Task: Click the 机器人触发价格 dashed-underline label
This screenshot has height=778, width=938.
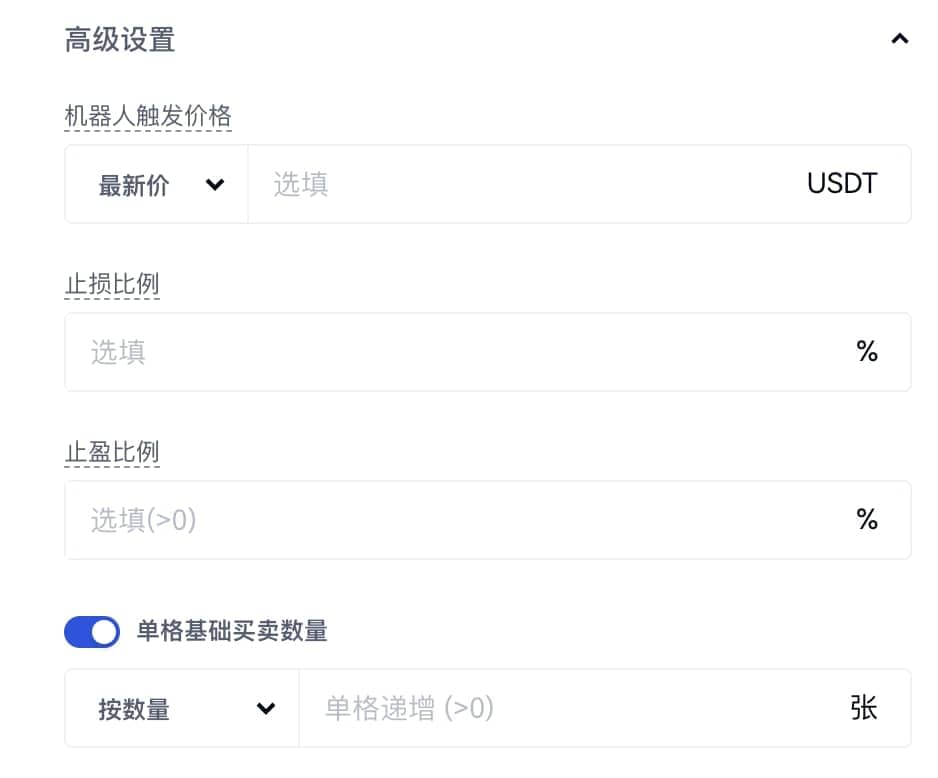Action: (148, 117)
